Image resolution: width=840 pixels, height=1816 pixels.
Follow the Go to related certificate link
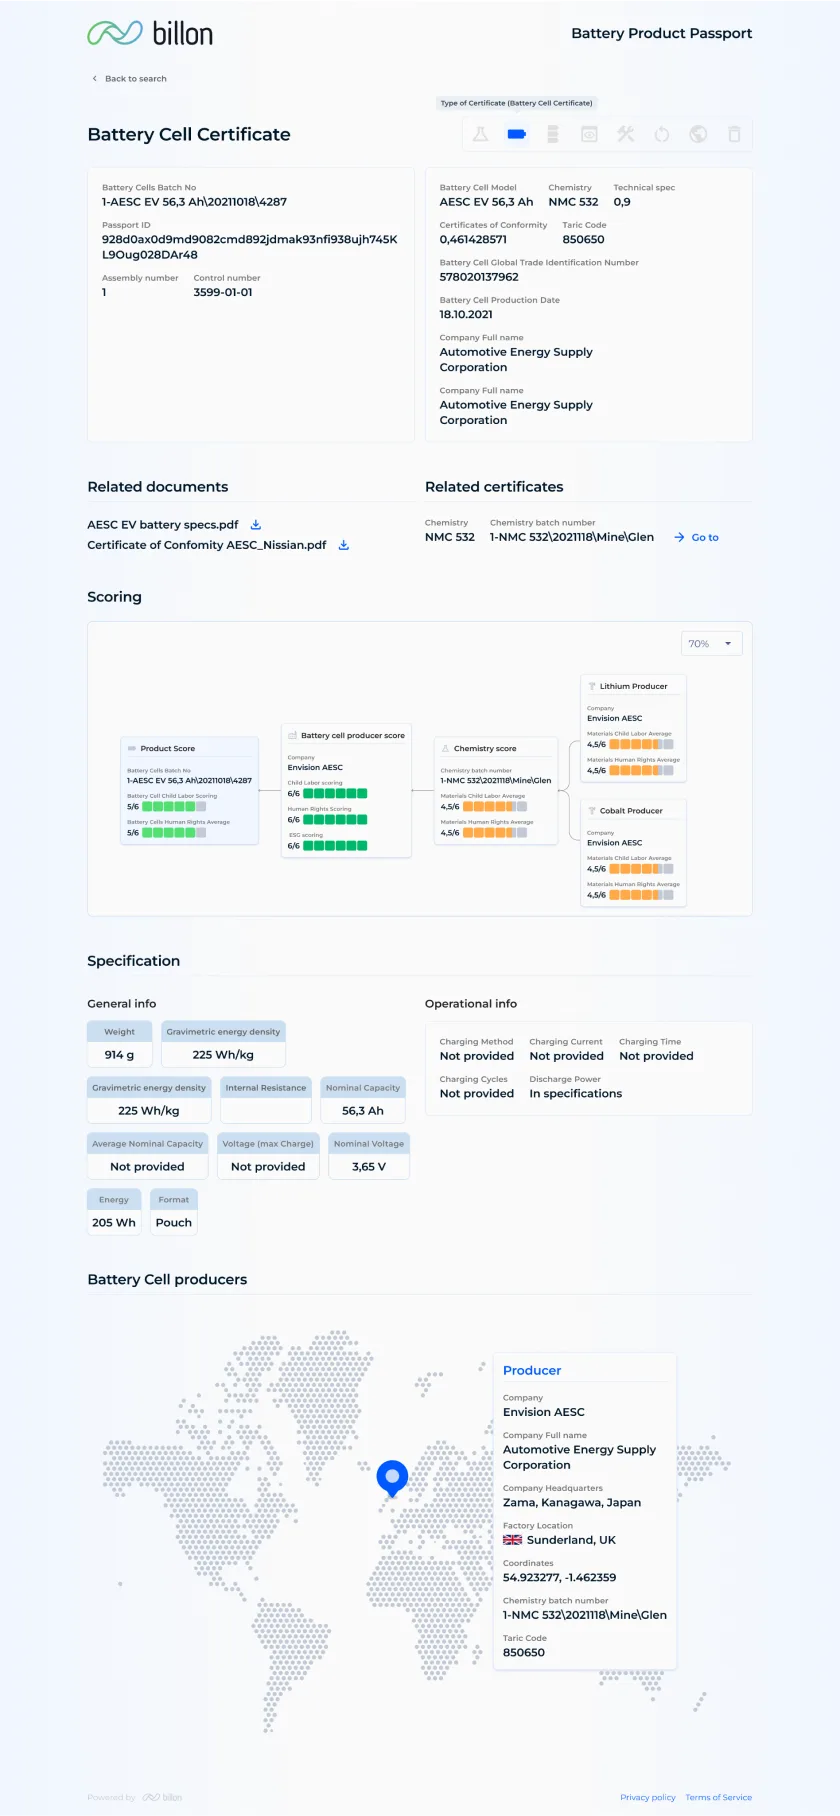(705, 537)
